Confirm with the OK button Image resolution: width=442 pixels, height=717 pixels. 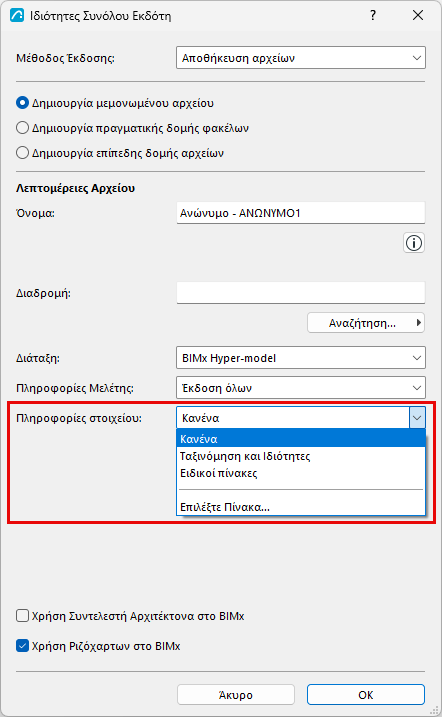(x=366, y=695)
